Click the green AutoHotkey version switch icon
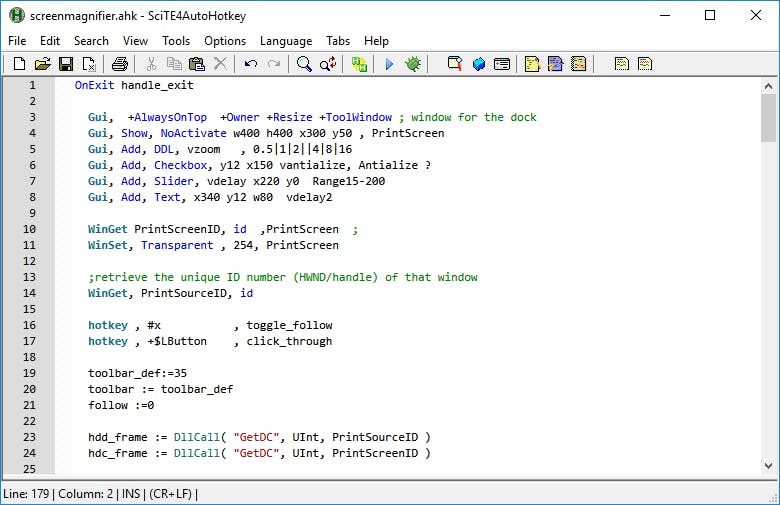The width and height of the screenshot is (780, 505). coord(359,64)
